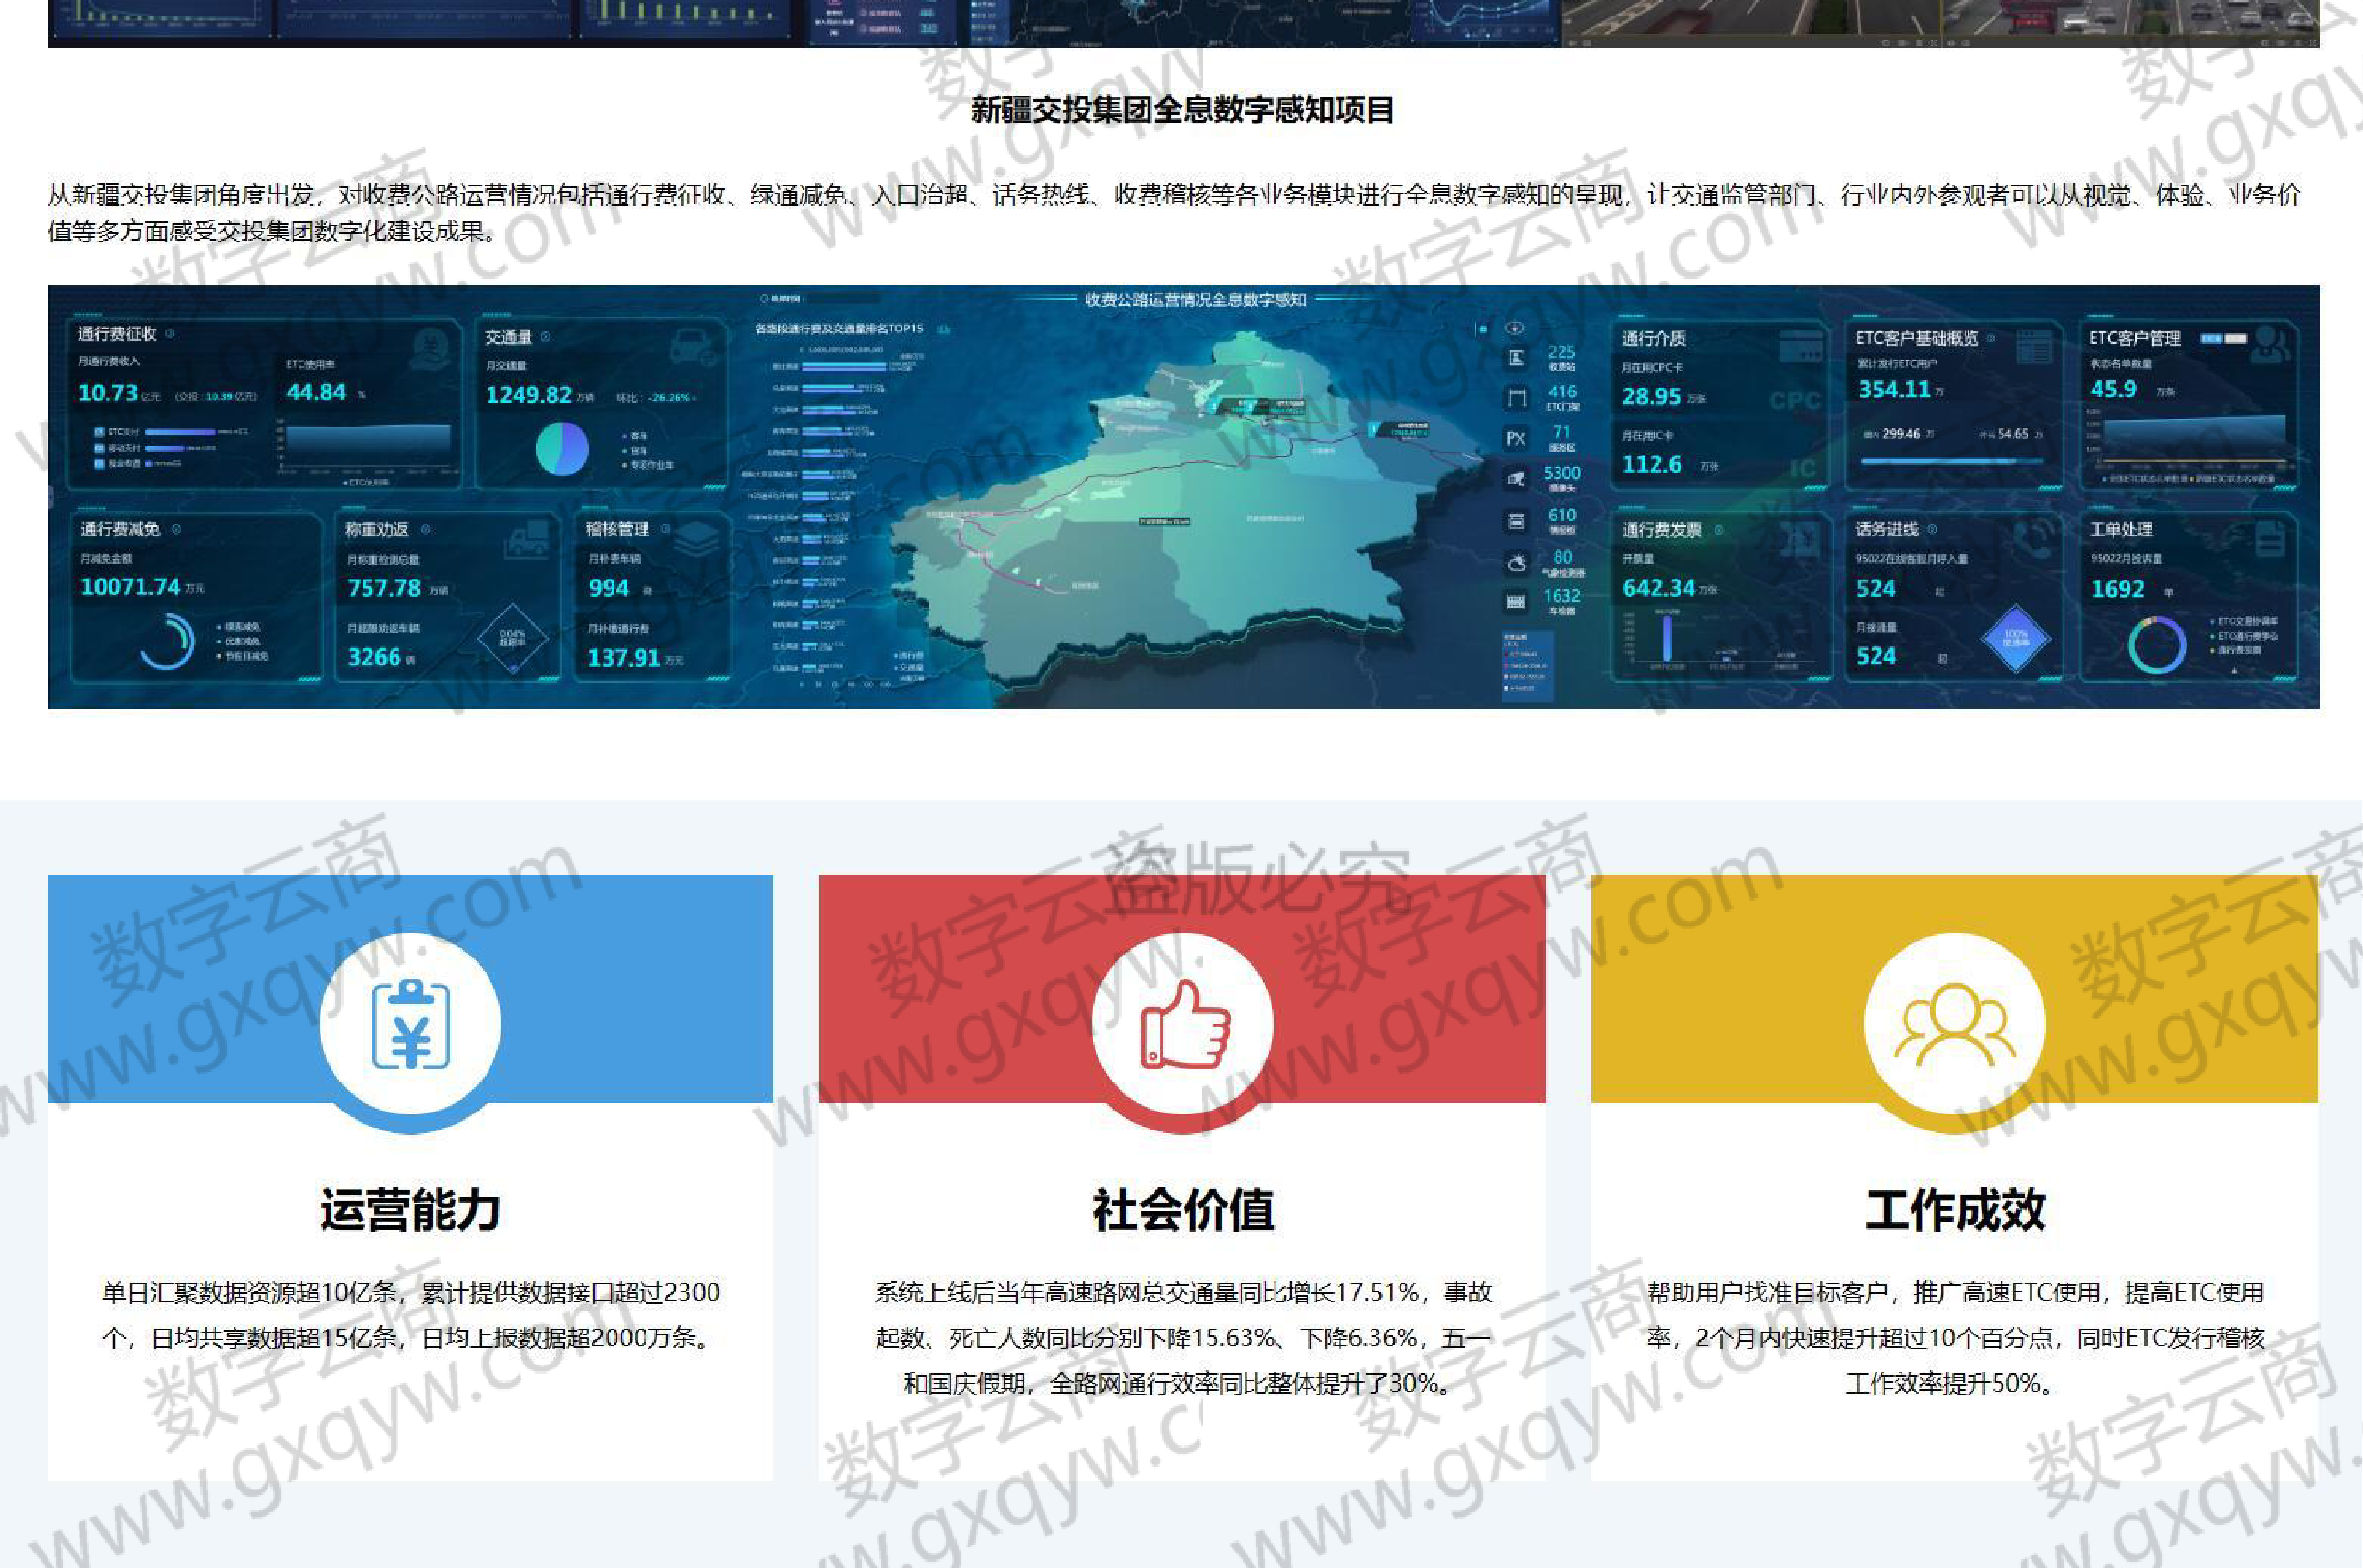Click the yen avatar icon in 通行费征收 panel

pos(433,348)
